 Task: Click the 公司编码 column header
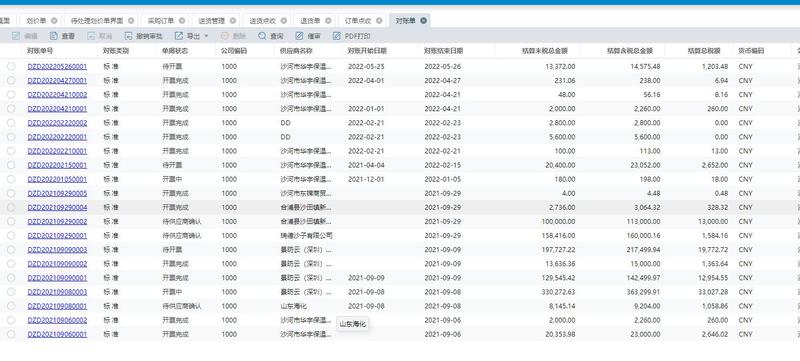tap(234, 51)
